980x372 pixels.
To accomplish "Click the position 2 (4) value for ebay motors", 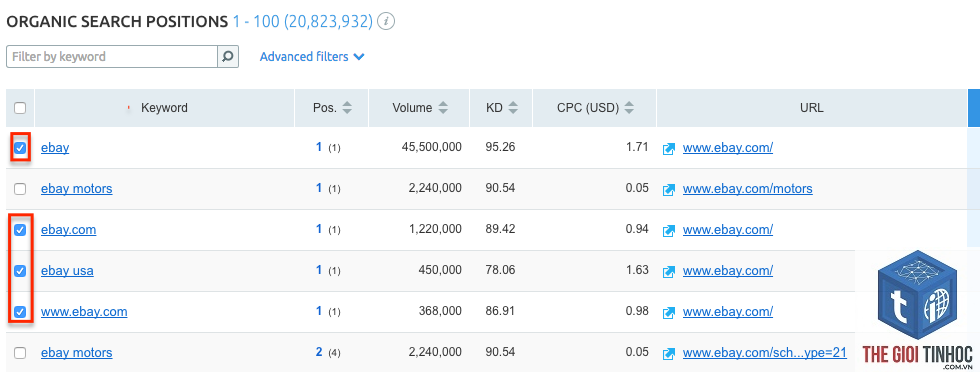I will (x=328, y=353).
